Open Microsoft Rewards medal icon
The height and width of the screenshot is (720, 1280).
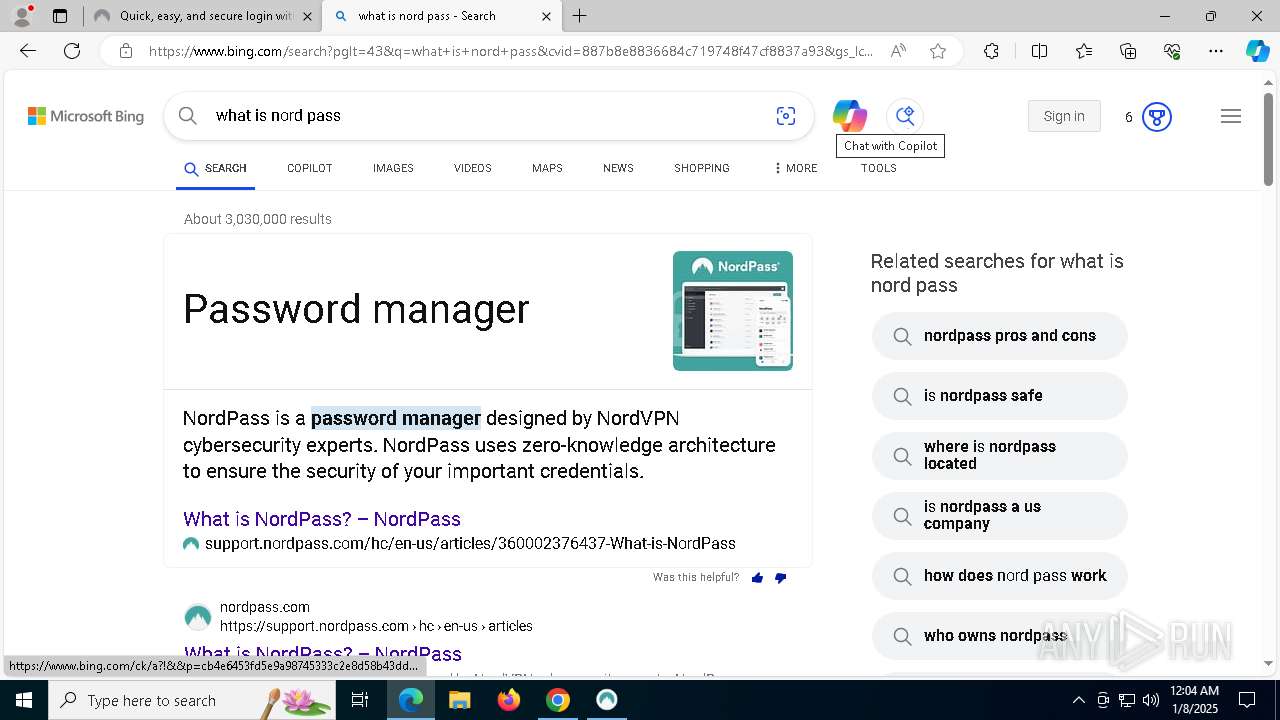point(1157,117)
